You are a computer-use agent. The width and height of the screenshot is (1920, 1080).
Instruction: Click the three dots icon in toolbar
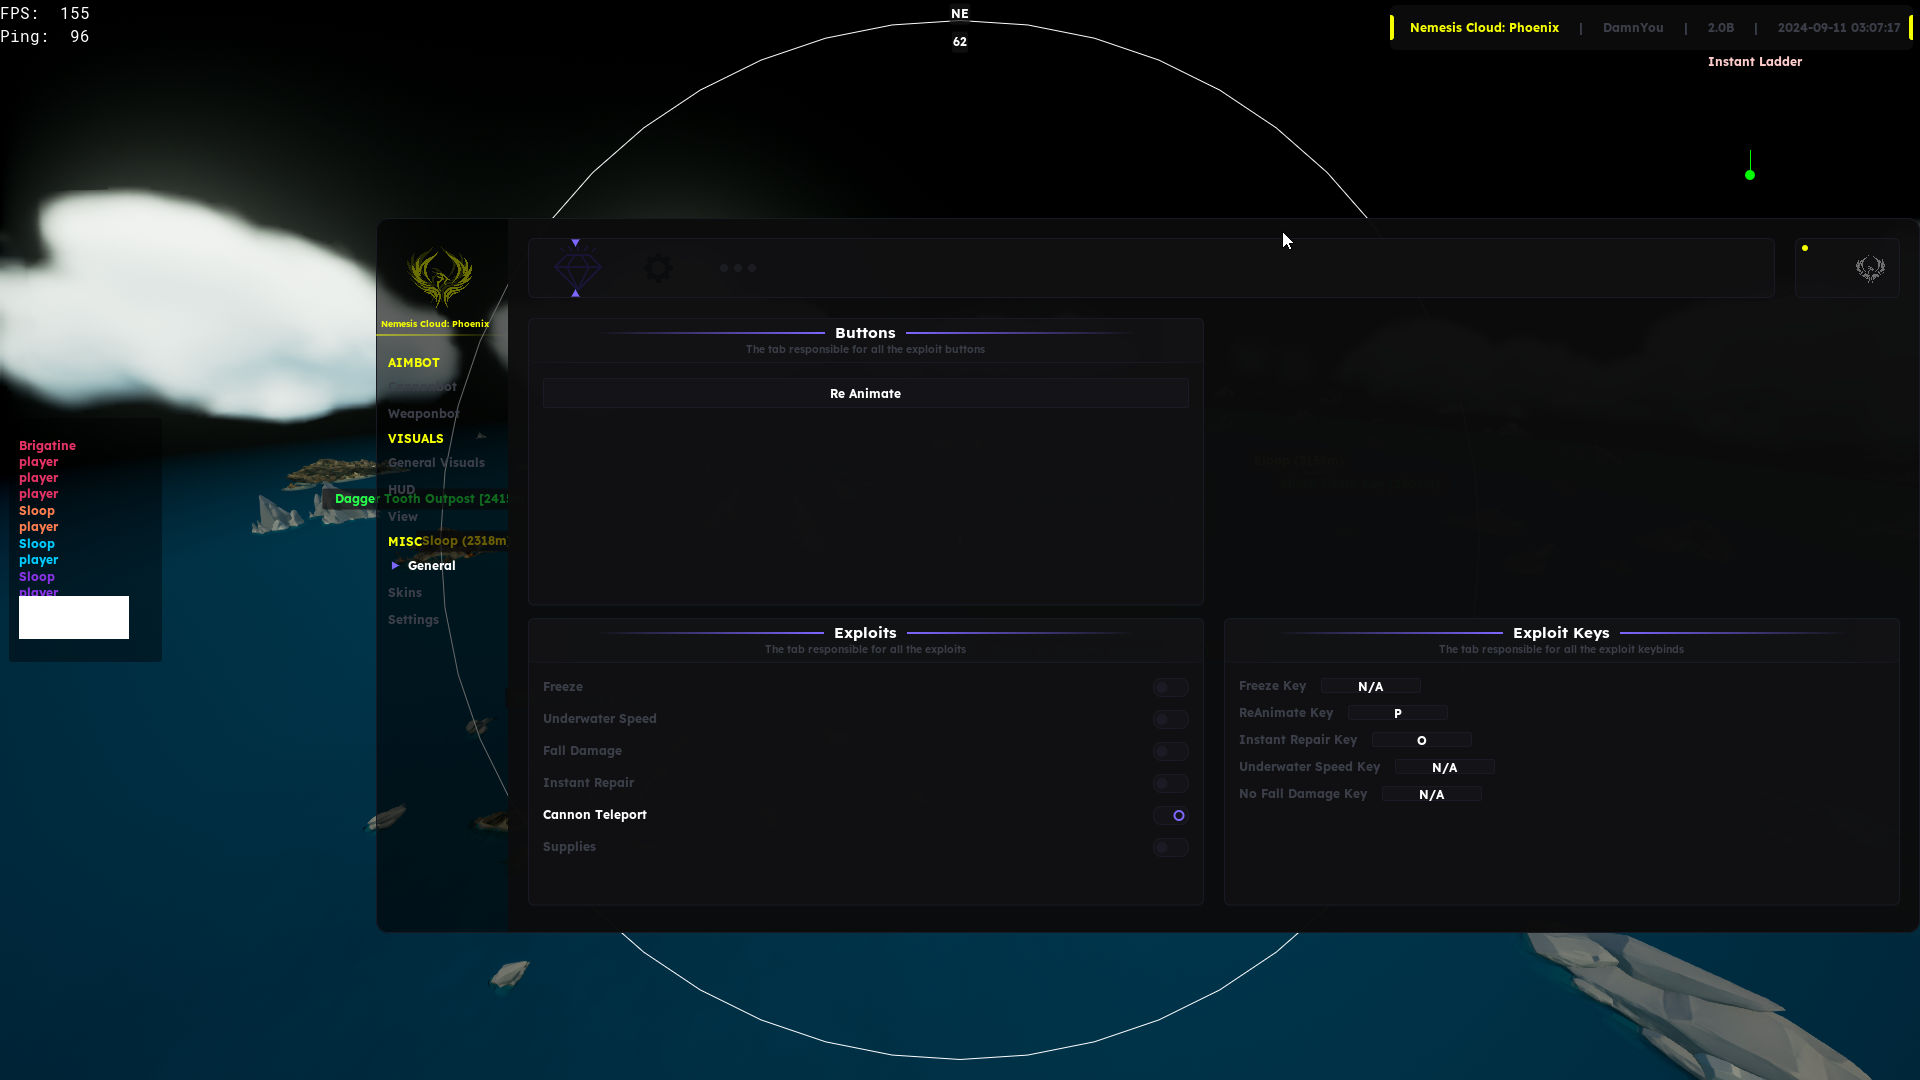[738, 268]
